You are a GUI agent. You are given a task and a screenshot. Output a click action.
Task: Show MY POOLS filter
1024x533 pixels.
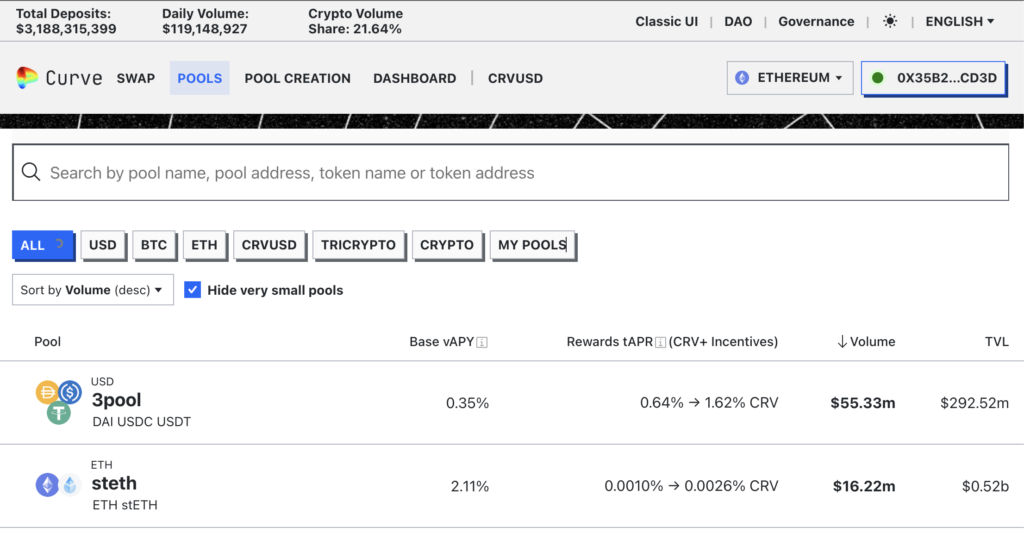point(532,245)
